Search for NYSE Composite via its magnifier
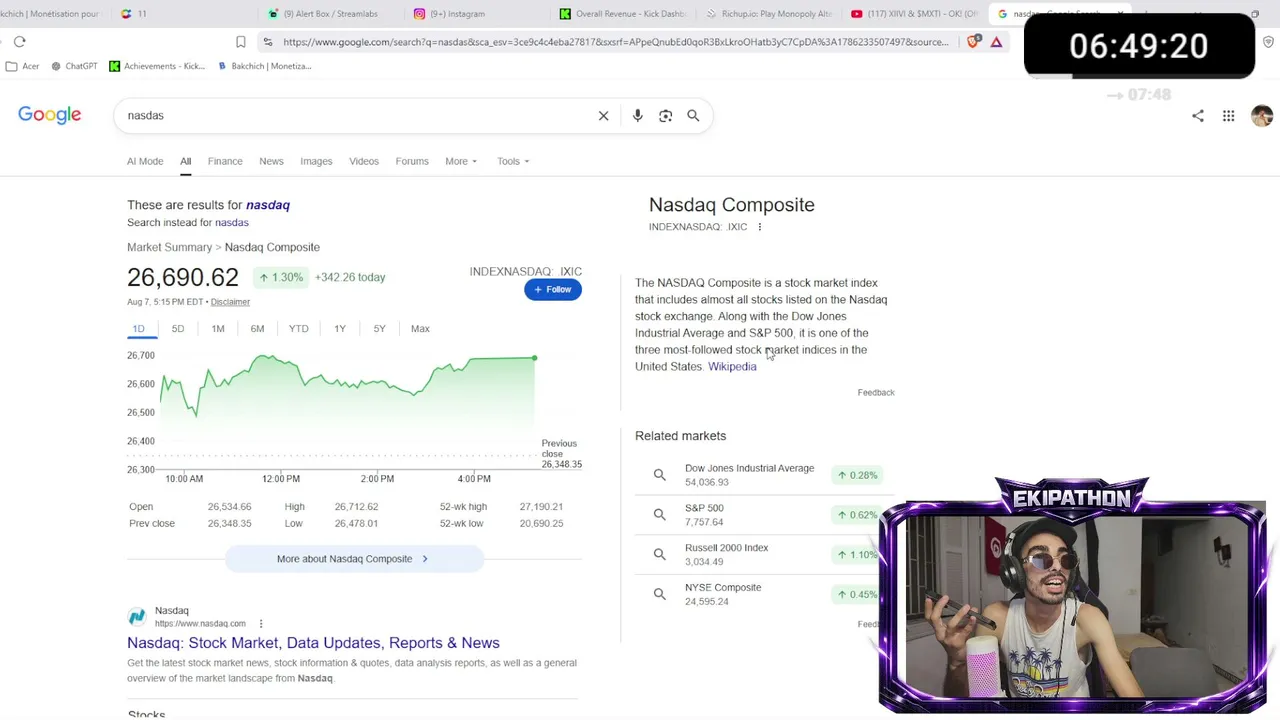This screenshot has width=1280, height=720. (659, 594)
